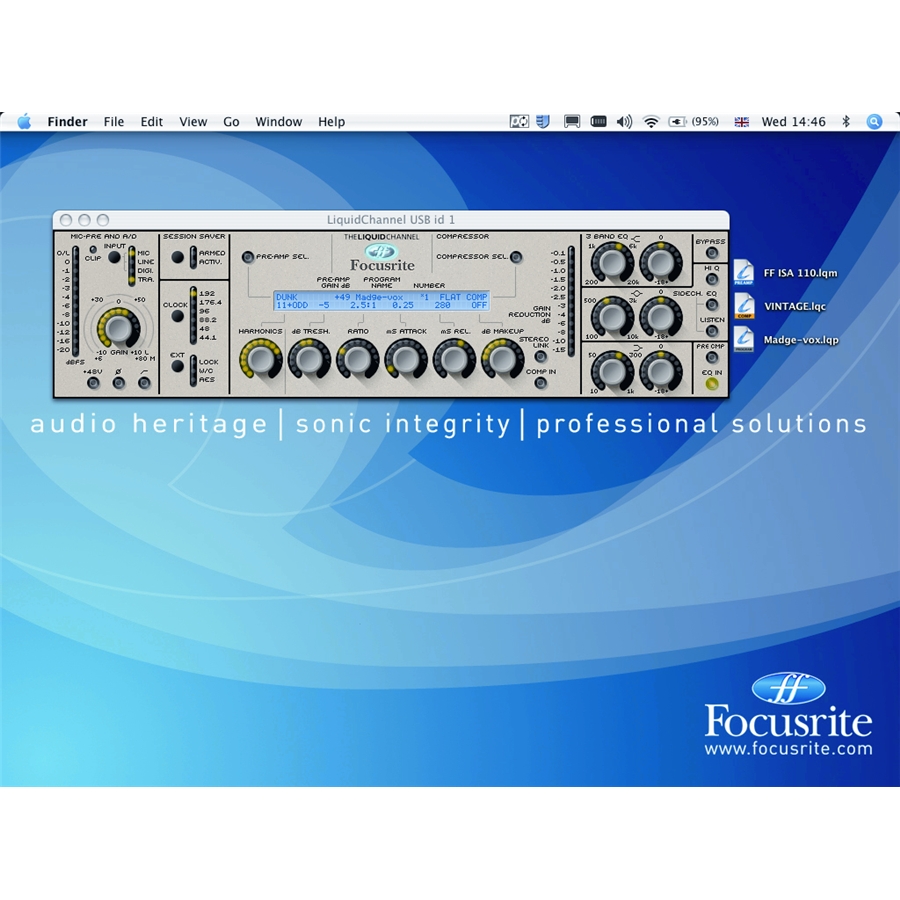Click the Clip indicator LED
This screenshot has height=900, width=900.
pos(93,250)
